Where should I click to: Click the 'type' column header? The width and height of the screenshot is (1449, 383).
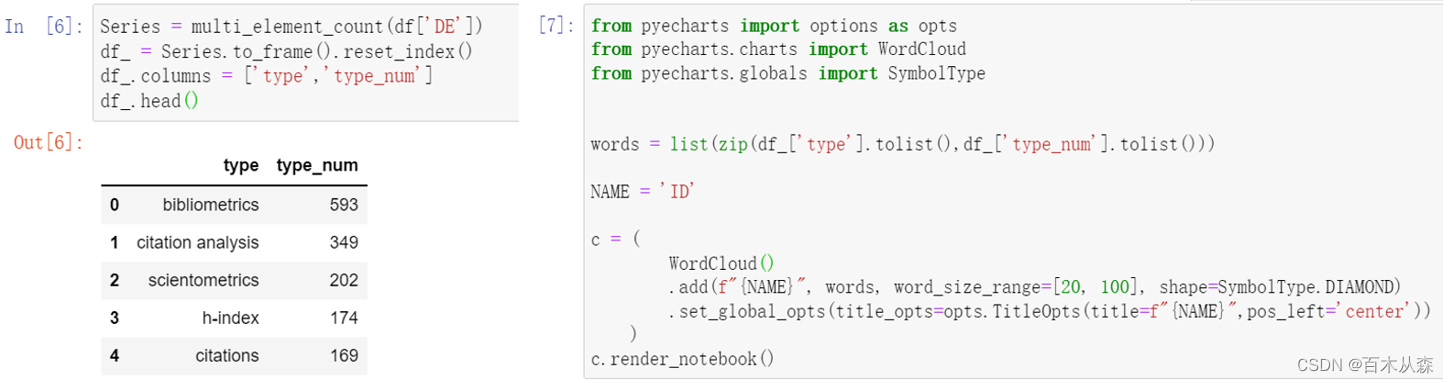pos(241,166)
